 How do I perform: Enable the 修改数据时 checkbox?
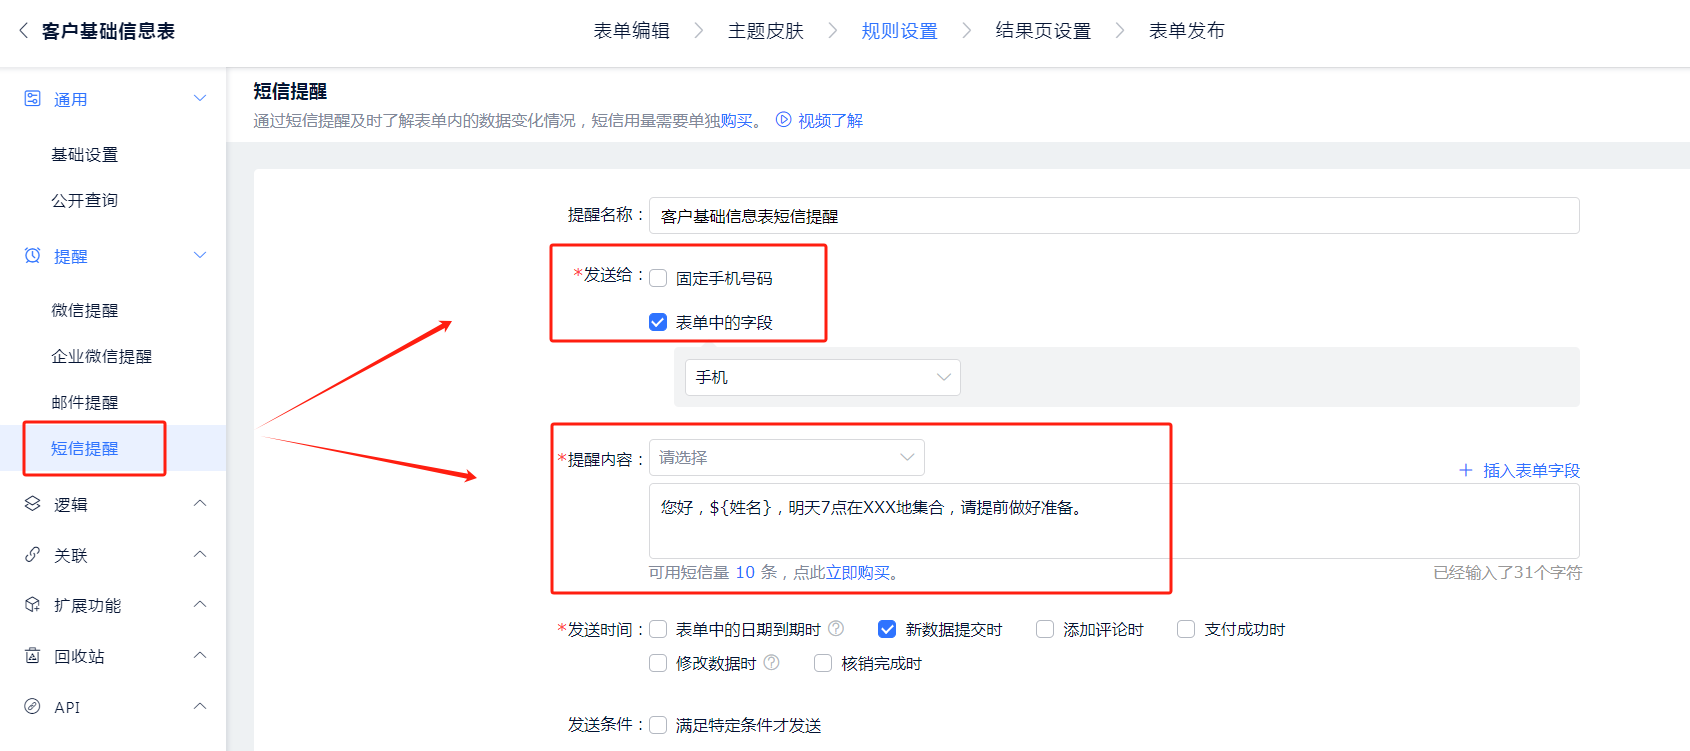[x=658, y=663]
